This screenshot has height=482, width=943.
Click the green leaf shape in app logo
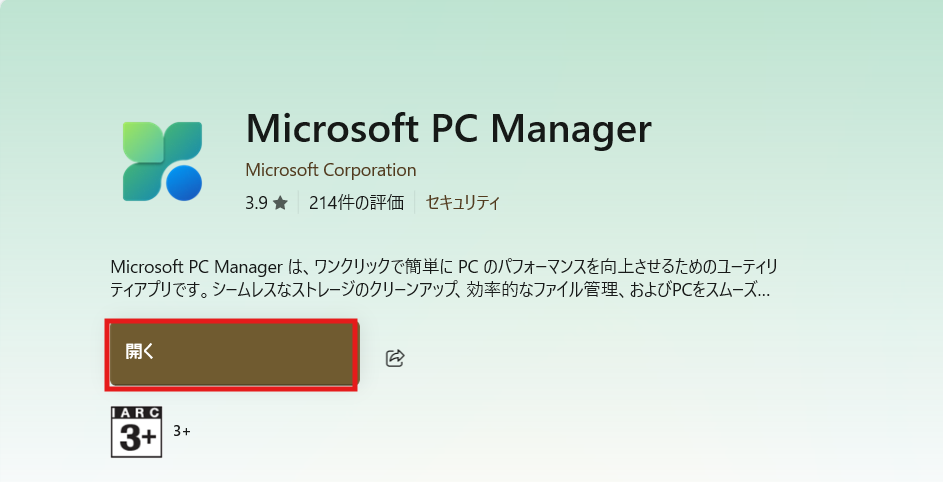(x=143, y=142)
